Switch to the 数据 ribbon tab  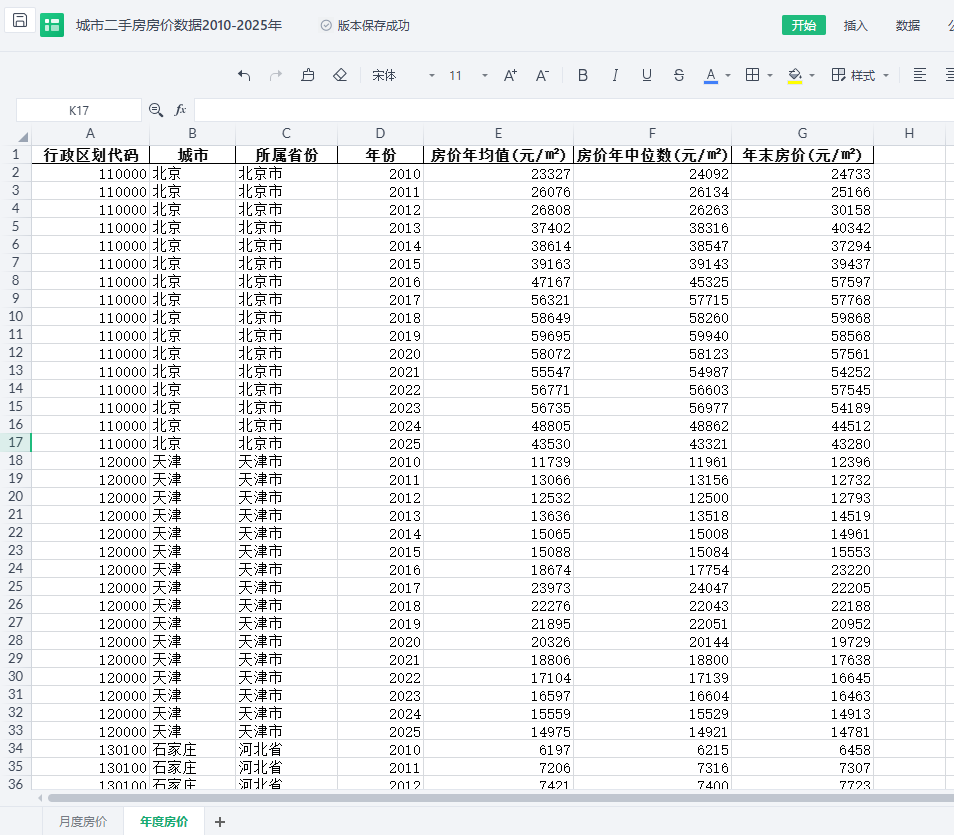(x=908, y=25)
